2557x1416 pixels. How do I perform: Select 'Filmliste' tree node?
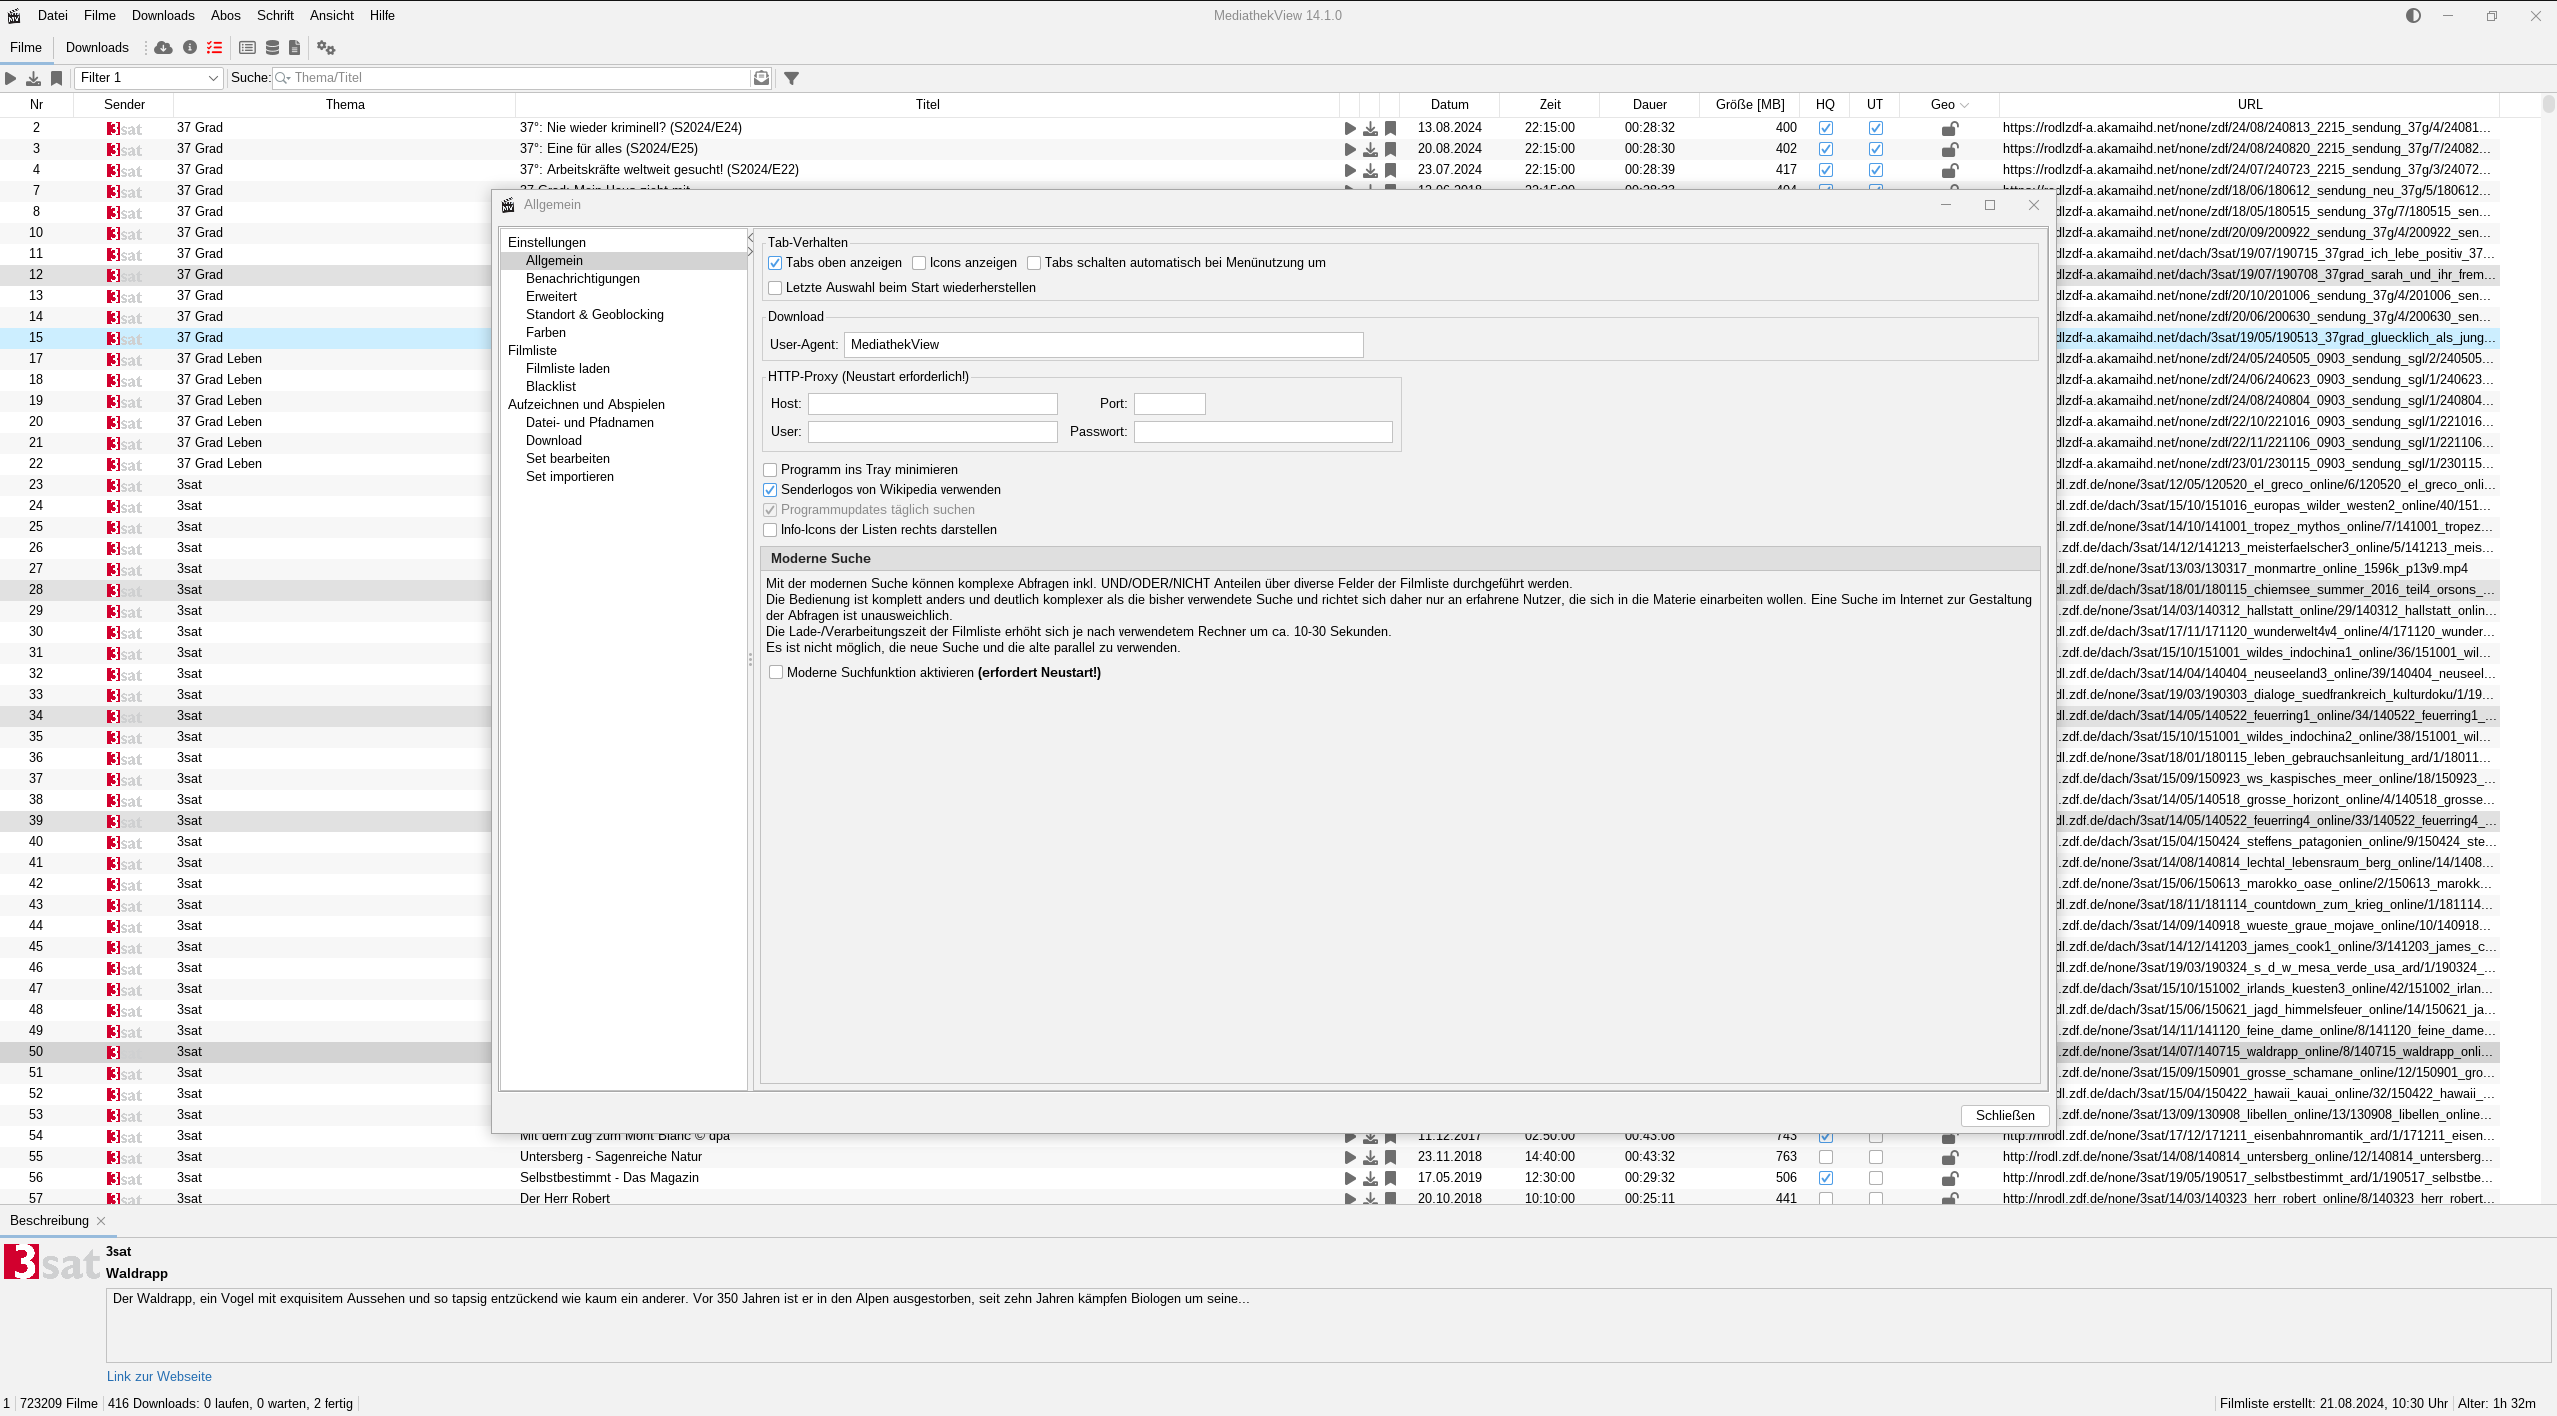(532, 351)
